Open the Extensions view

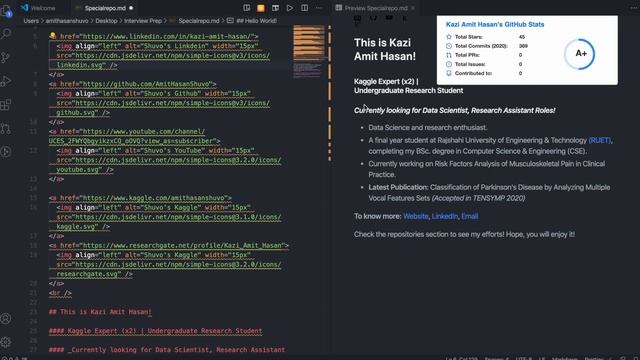6,104
